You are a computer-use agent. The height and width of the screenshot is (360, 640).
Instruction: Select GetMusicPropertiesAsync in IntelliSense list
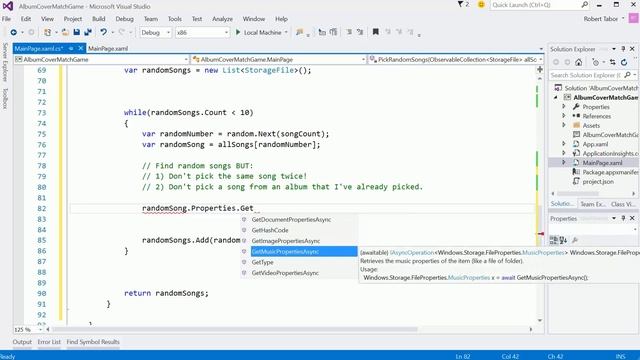pos(304,251)
